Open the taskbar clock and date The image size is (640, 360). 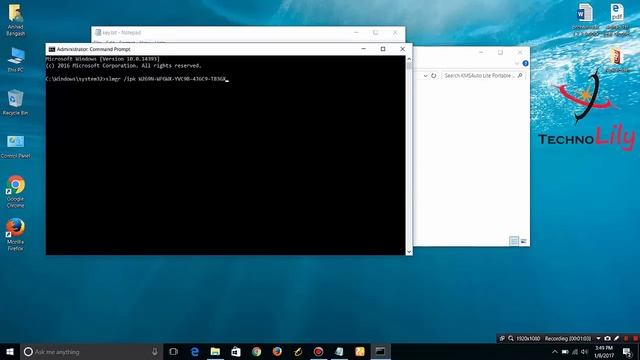(x=604, y=352)
